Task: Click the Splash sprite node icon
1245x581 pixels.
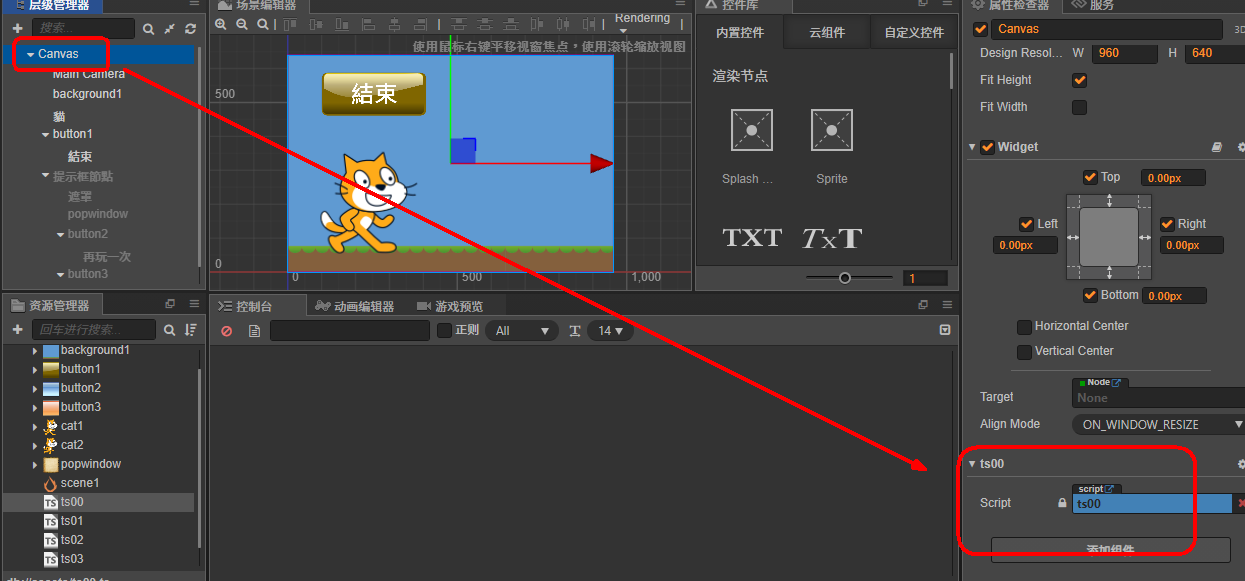Action: pyautogui.click(x=752, y=130)
